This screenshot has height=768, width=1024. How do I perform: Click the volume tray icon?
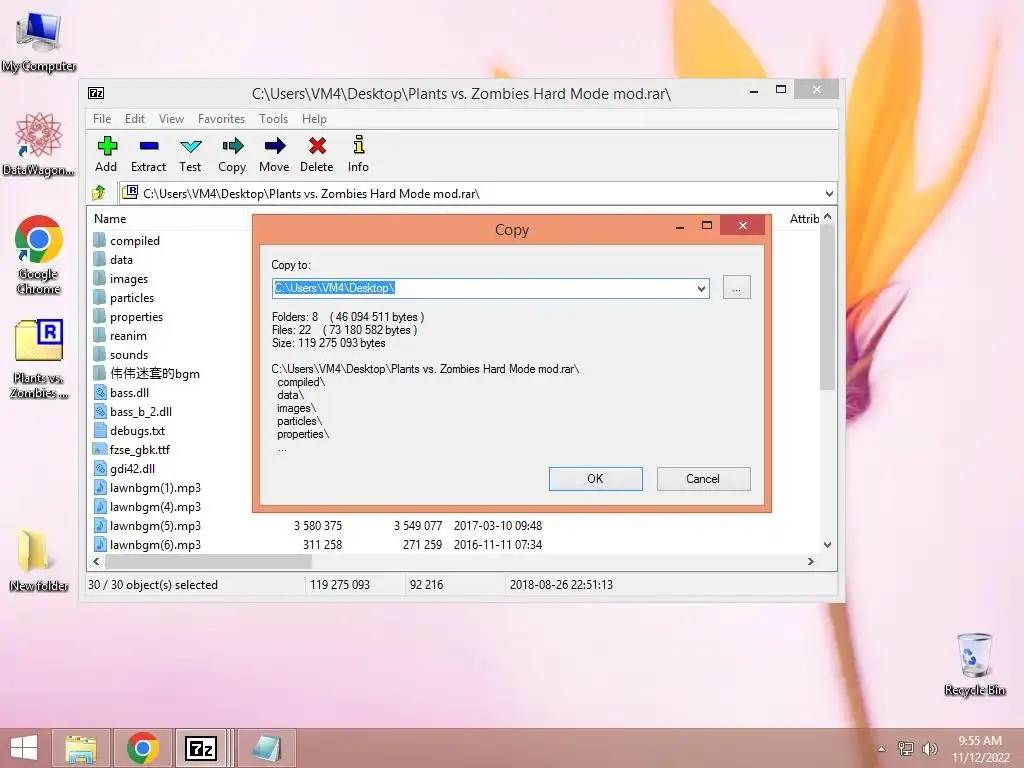point(929,748)
